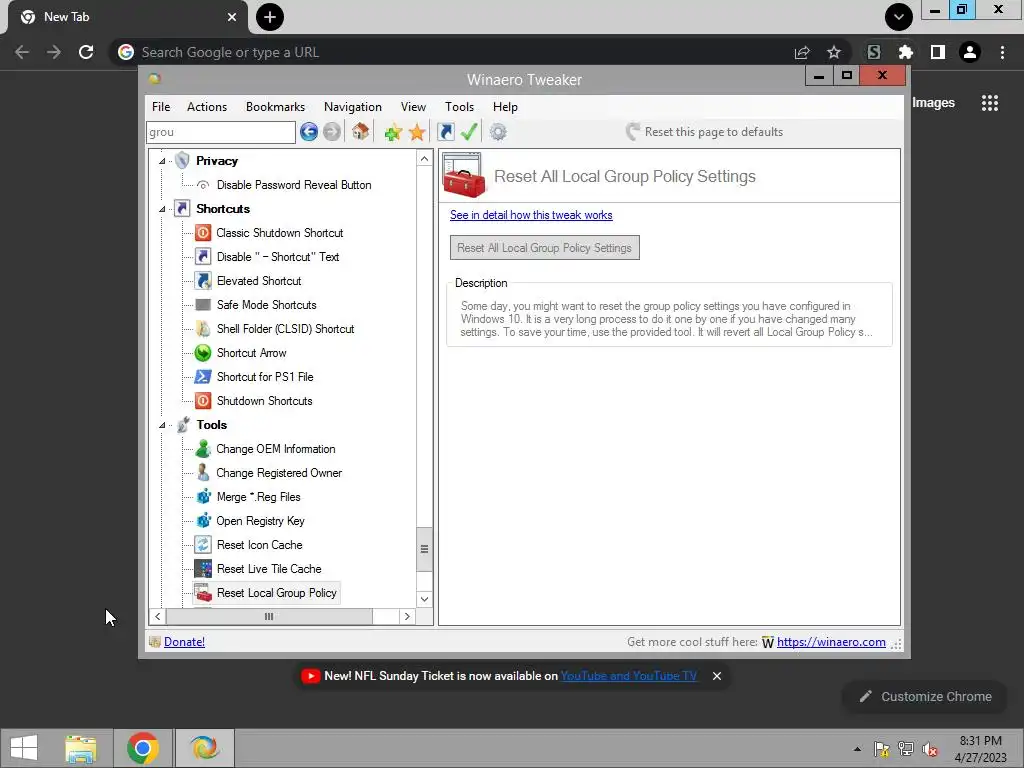Select Change Registered Owner item
The height and width of the screenshot is (768, 1024).
(x=279, y=473)
